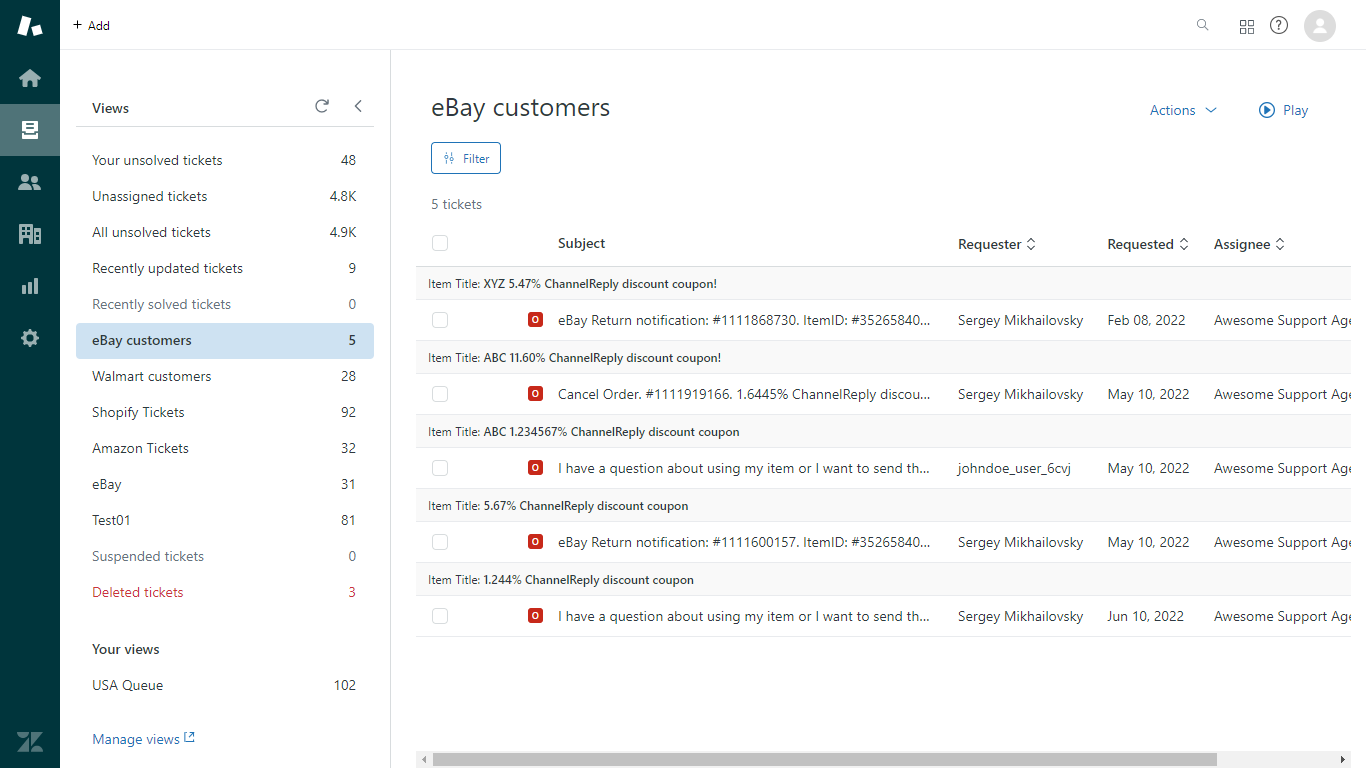
Task: Sort by Requester column
Action: click(x=997, y=244)
